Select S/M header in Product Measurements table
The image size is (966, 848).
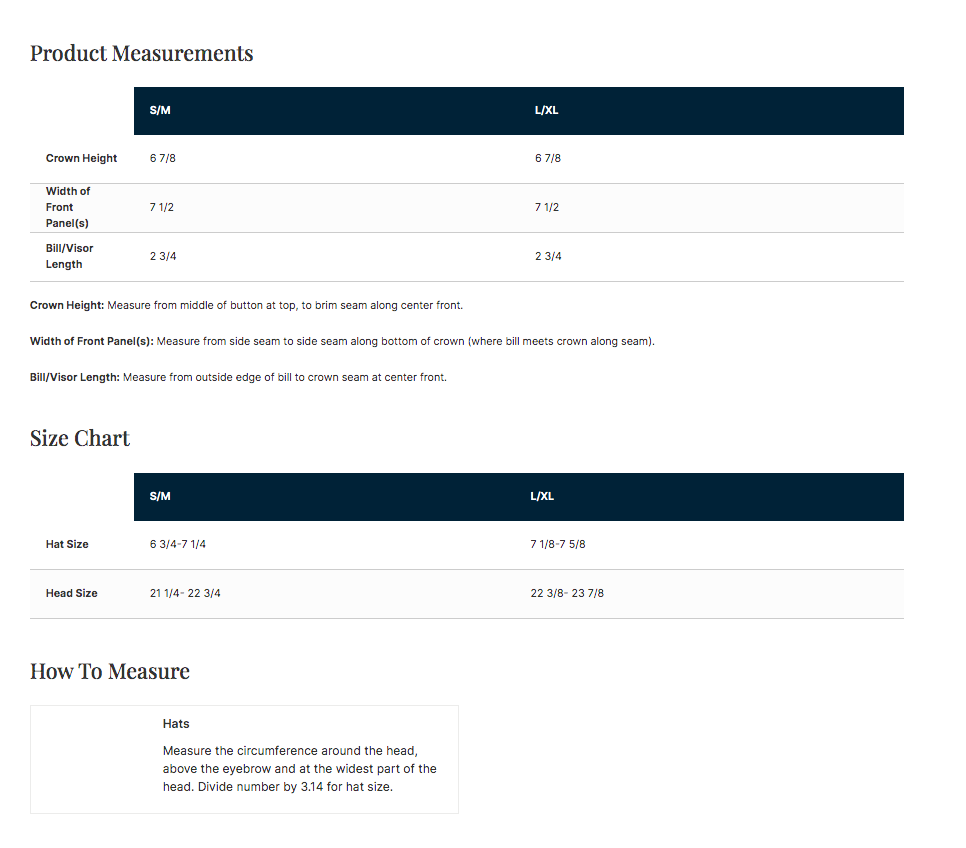coord(160,110)
